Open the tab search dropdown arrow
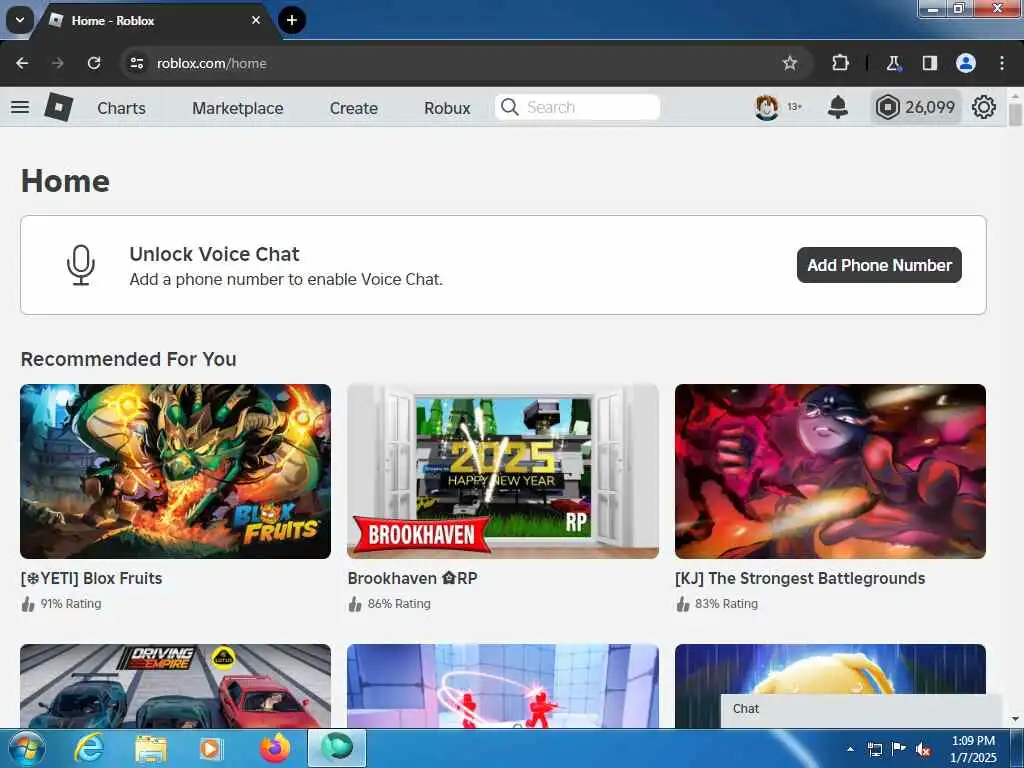 (20, 20)
